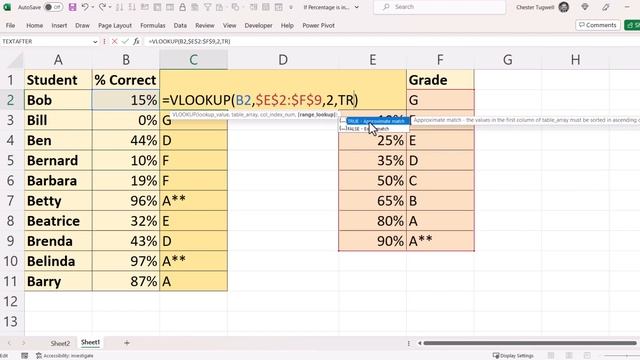Select column C header
Viewport: 640px width, 360px height.
coord(193,60)
